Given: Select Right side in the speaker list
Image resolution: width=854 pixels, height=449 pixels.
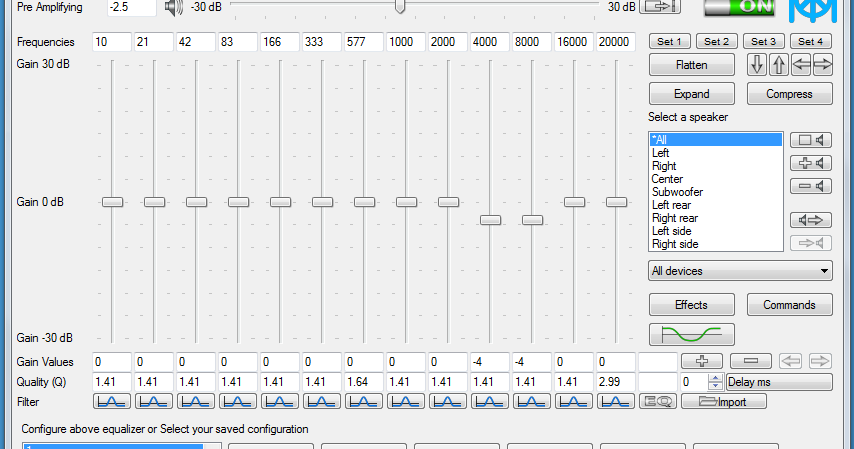Looking at the screenshot, I should point(716,244).
